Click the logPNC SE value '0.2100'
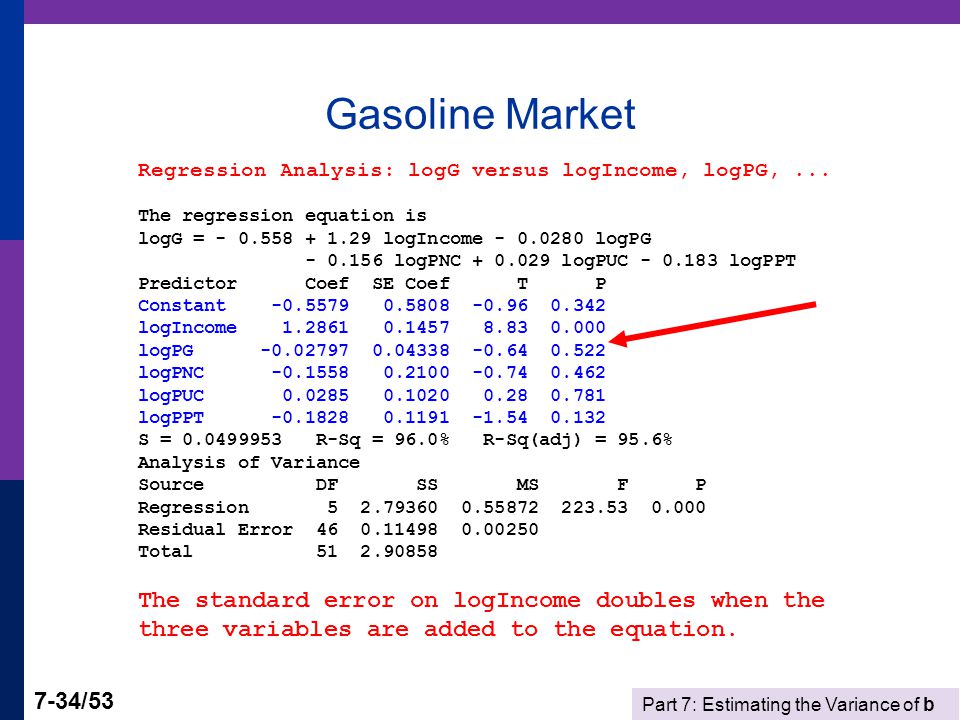The height and width of the screenshot is (720, 960). pyautogui.click(x=416, y=372)
